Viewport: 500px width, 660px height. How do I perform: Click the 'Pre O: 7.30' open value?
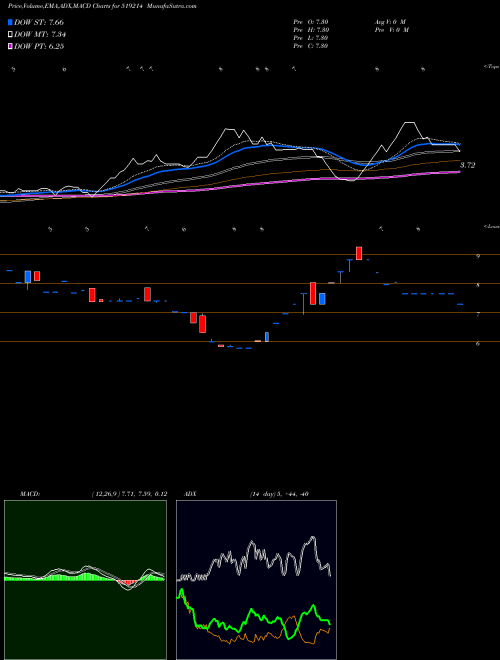311,22
